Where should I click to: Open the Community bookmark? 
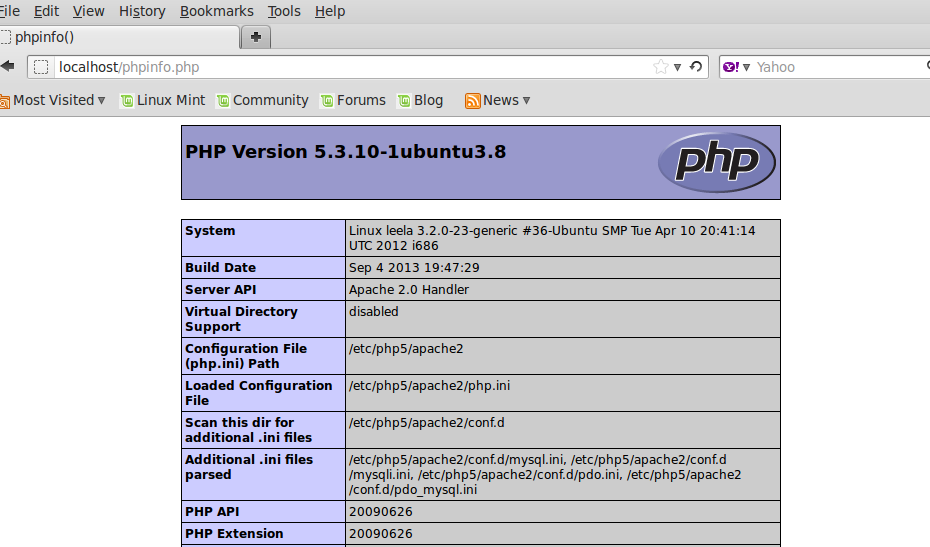tap(263, 100)
